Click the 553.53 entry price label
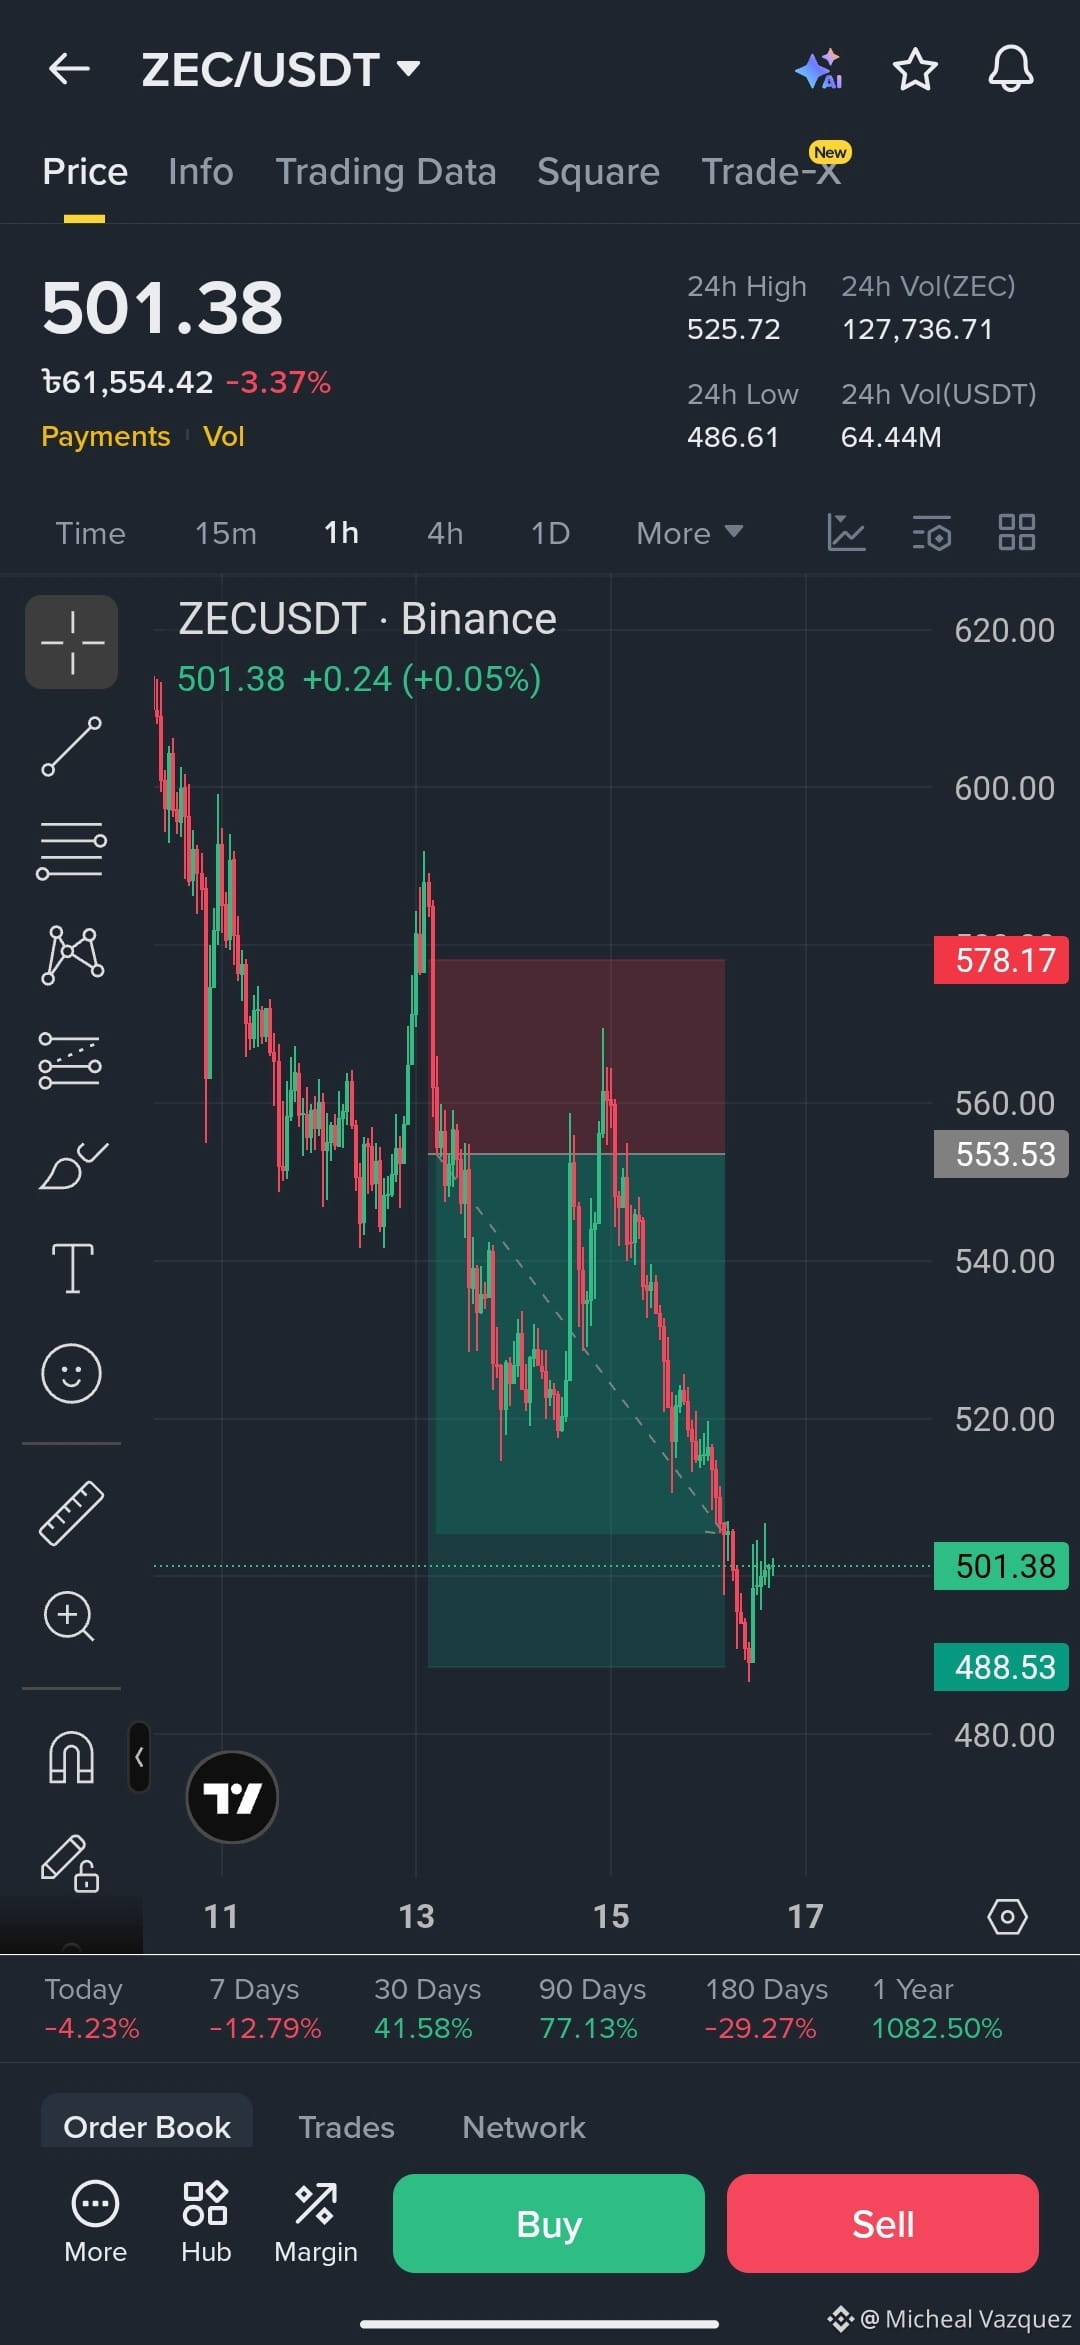 [x=1001, y=1154]
